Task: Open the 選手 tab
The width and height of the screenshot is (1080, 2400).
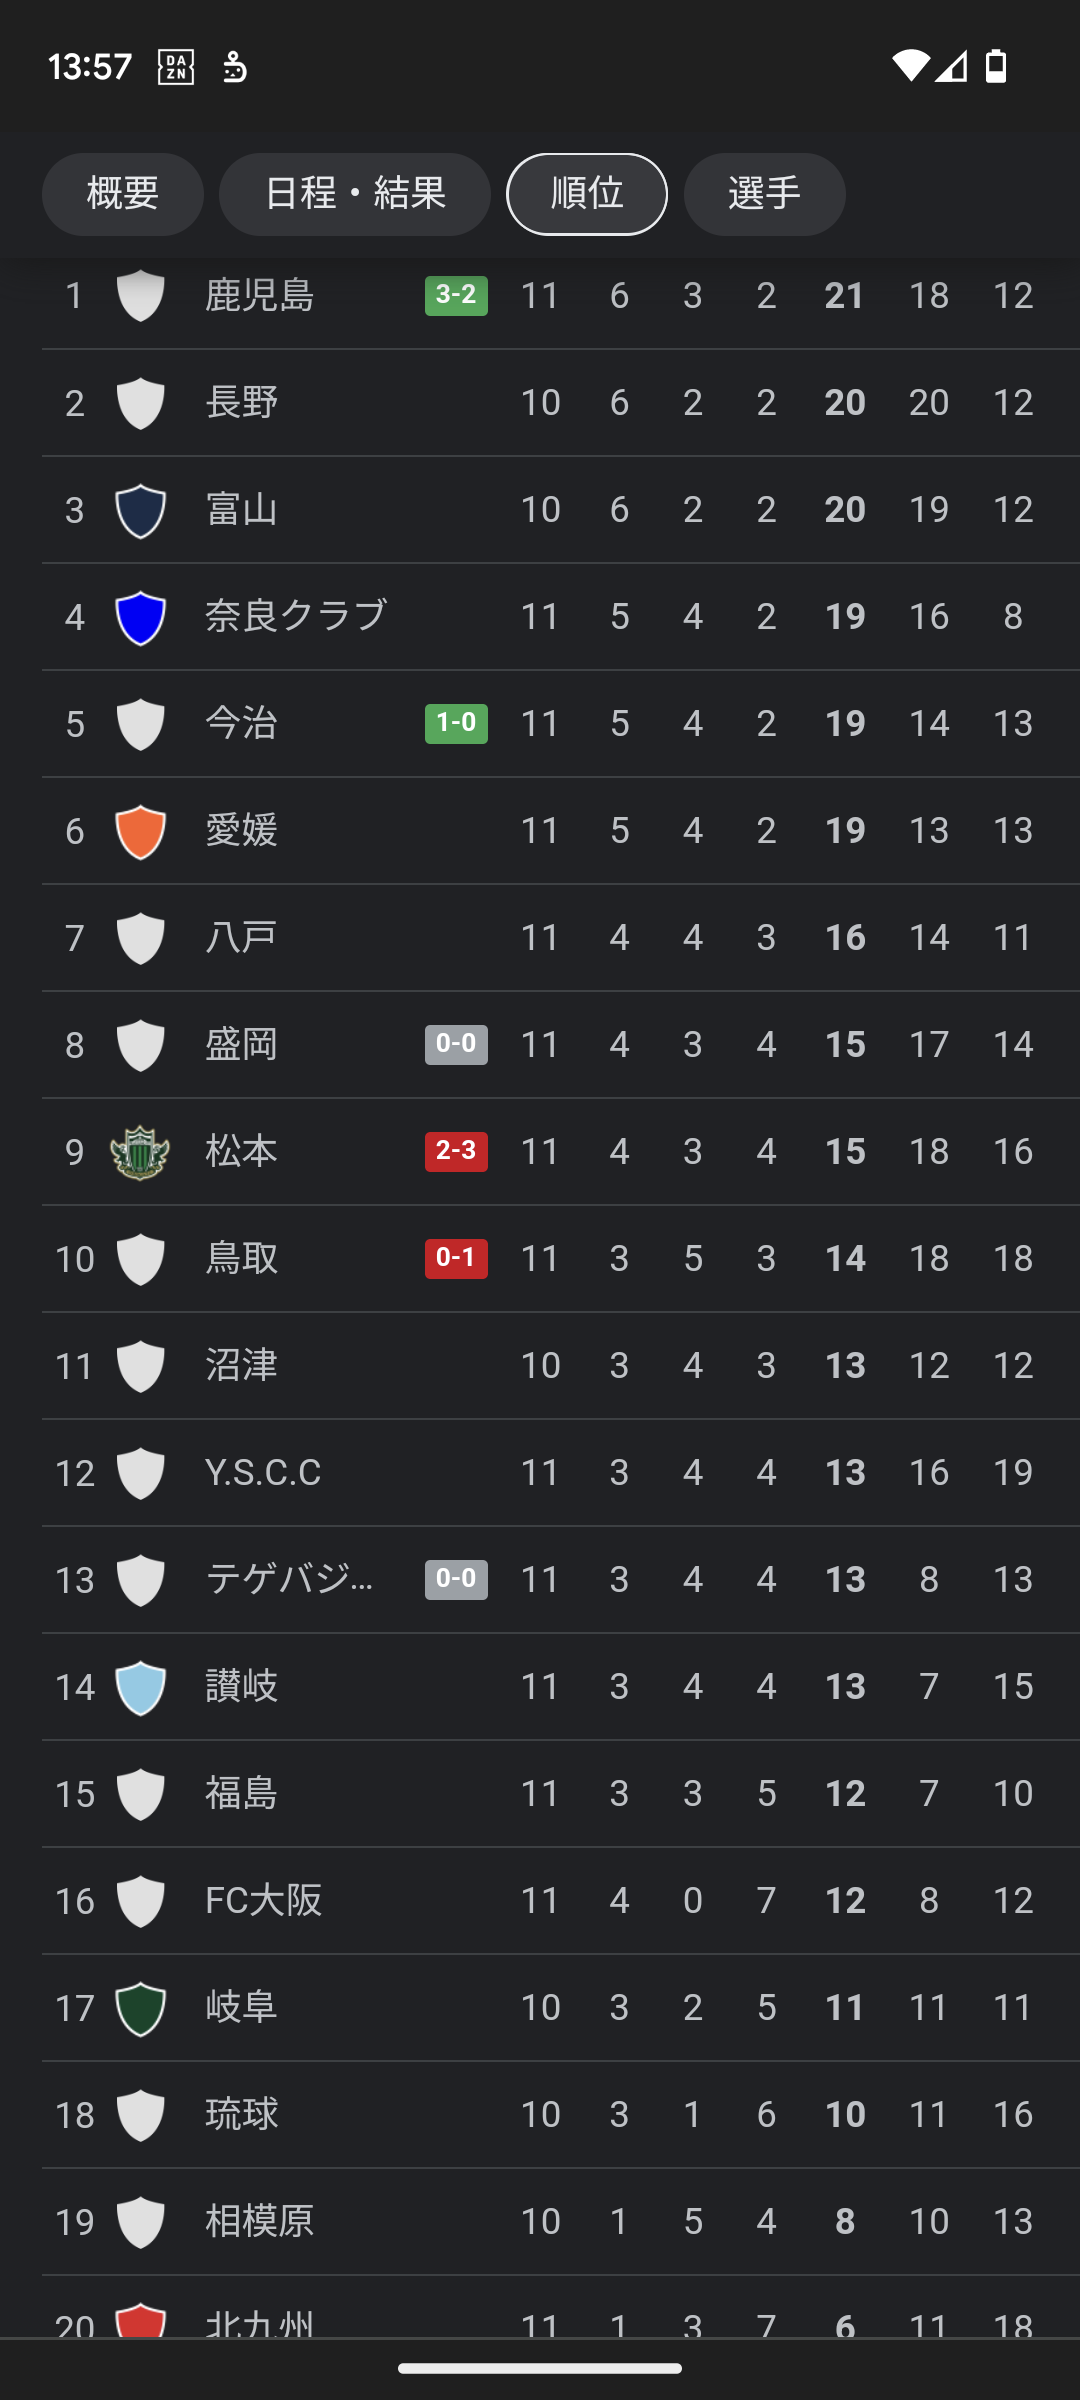Action: (x=765, y=194)
